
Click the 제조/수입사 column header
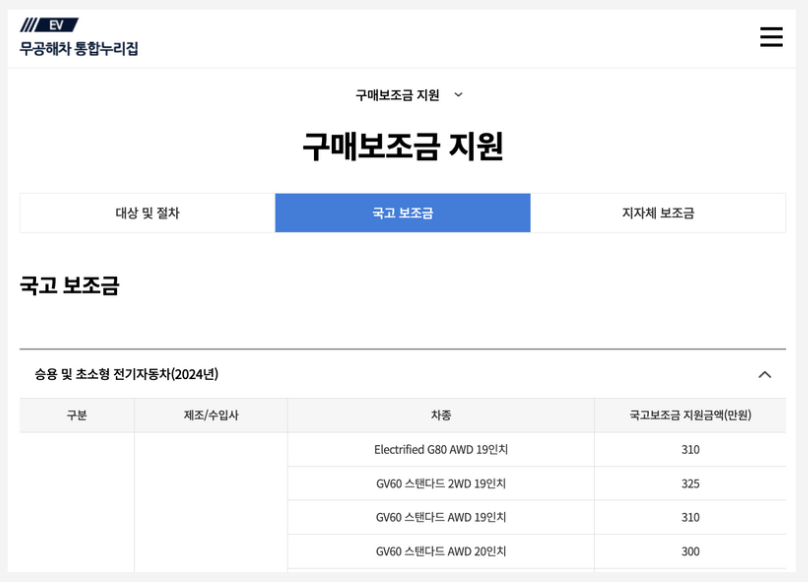point(210,415)
